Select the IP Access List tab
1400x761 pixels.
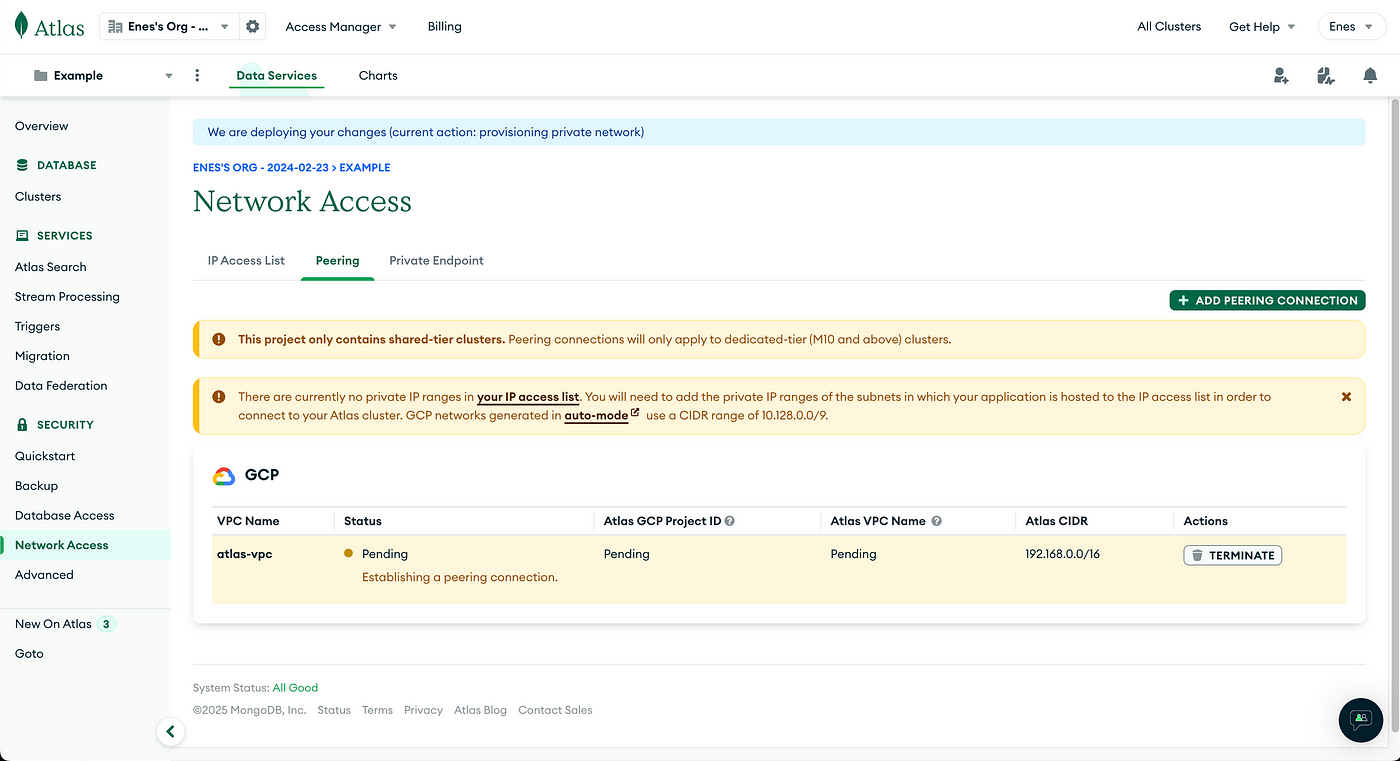[246, 261]
